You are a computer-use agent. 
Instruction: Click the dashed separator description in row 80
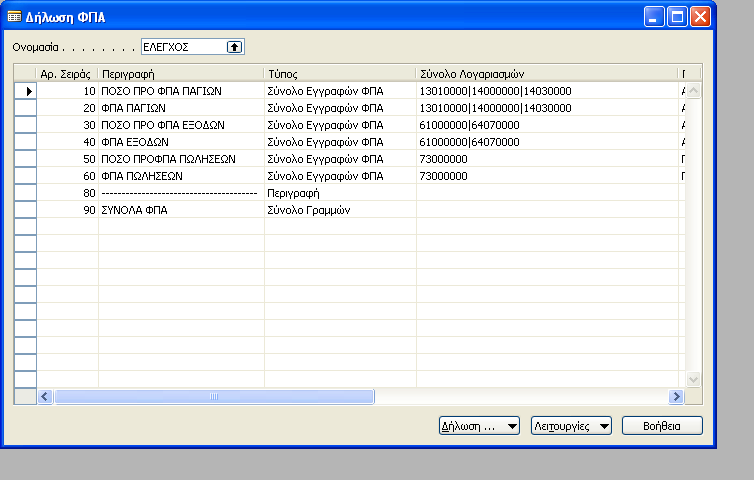(181, 193)
